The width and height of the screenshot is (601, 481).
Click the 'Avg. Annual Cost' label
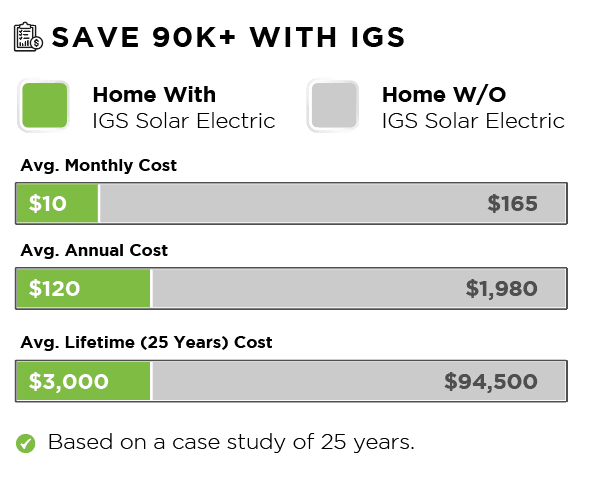[94, 251]
